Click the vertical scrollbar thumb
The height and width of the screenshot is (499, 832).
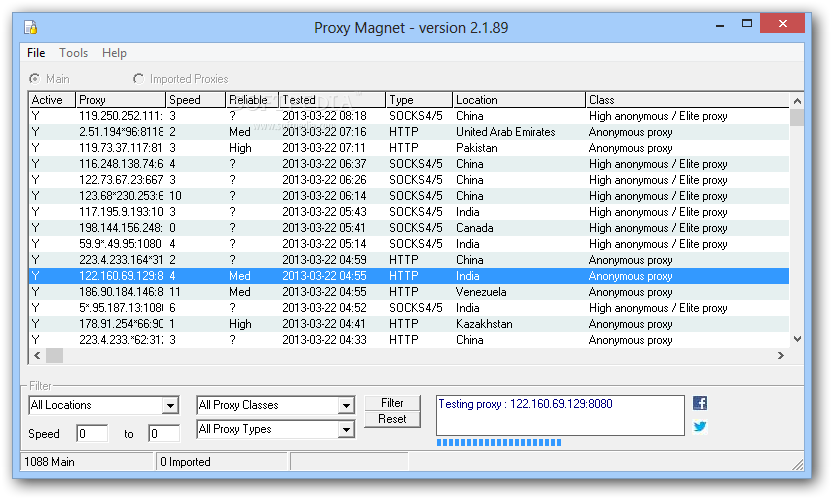tap(796, 117)
